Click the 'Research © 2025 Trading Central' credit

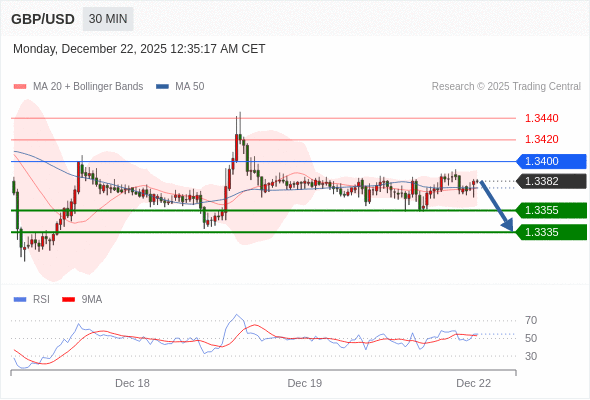click(x=506, y=87)
